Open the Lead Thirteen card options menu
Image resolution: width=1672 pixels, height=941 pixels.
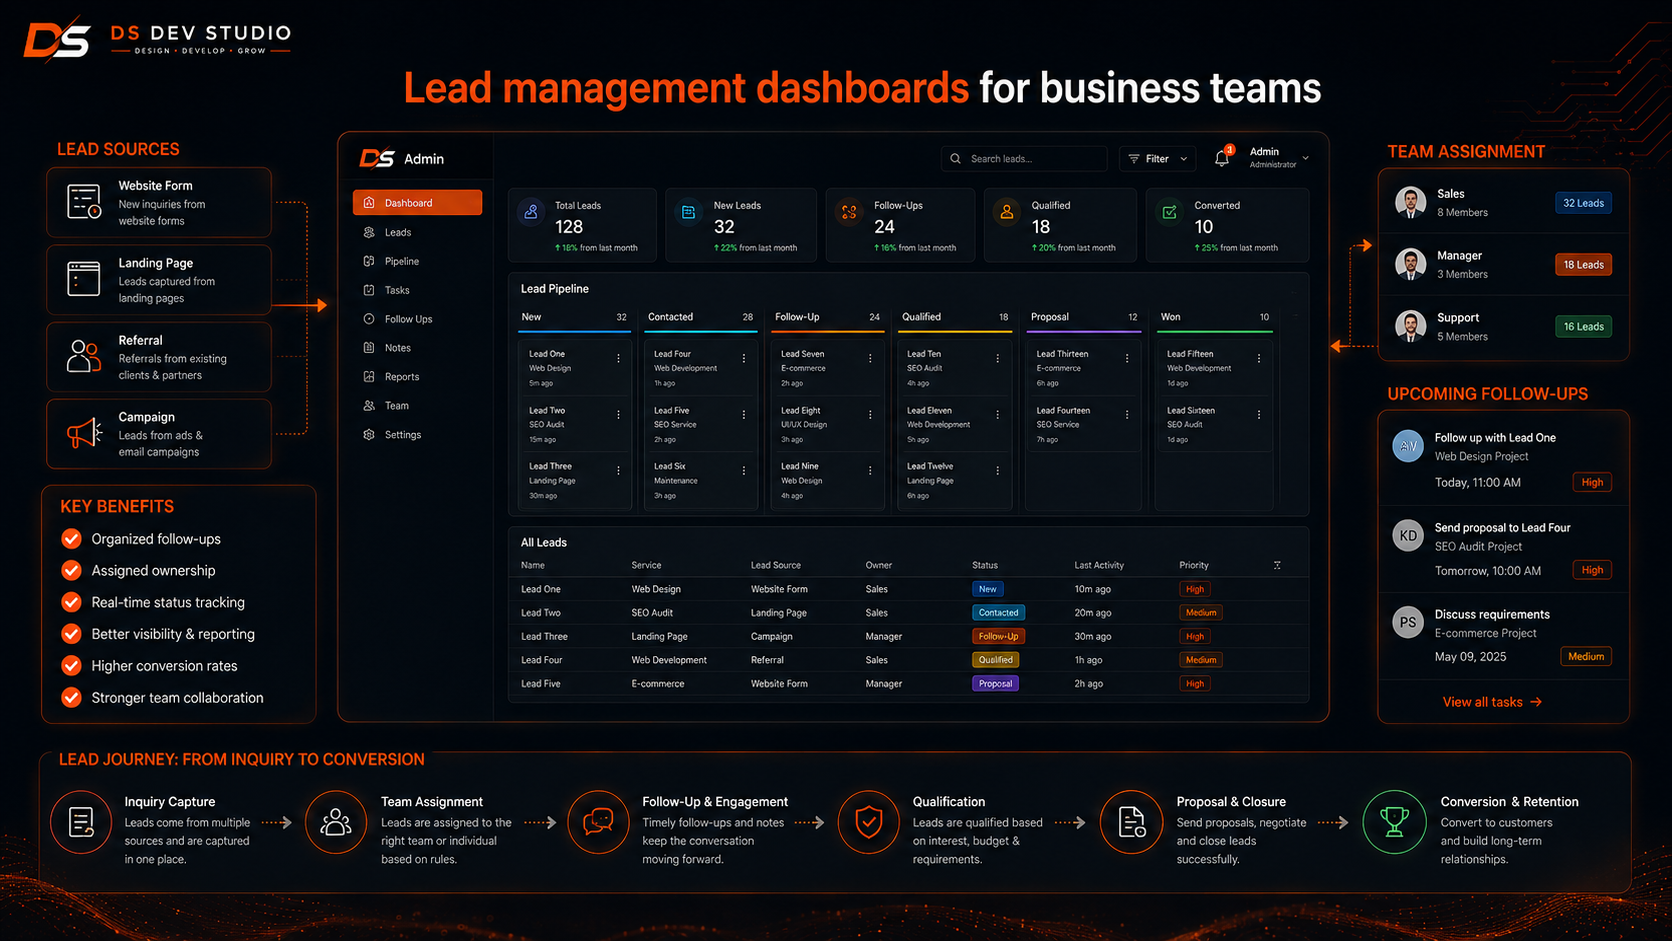point(1127,358)
